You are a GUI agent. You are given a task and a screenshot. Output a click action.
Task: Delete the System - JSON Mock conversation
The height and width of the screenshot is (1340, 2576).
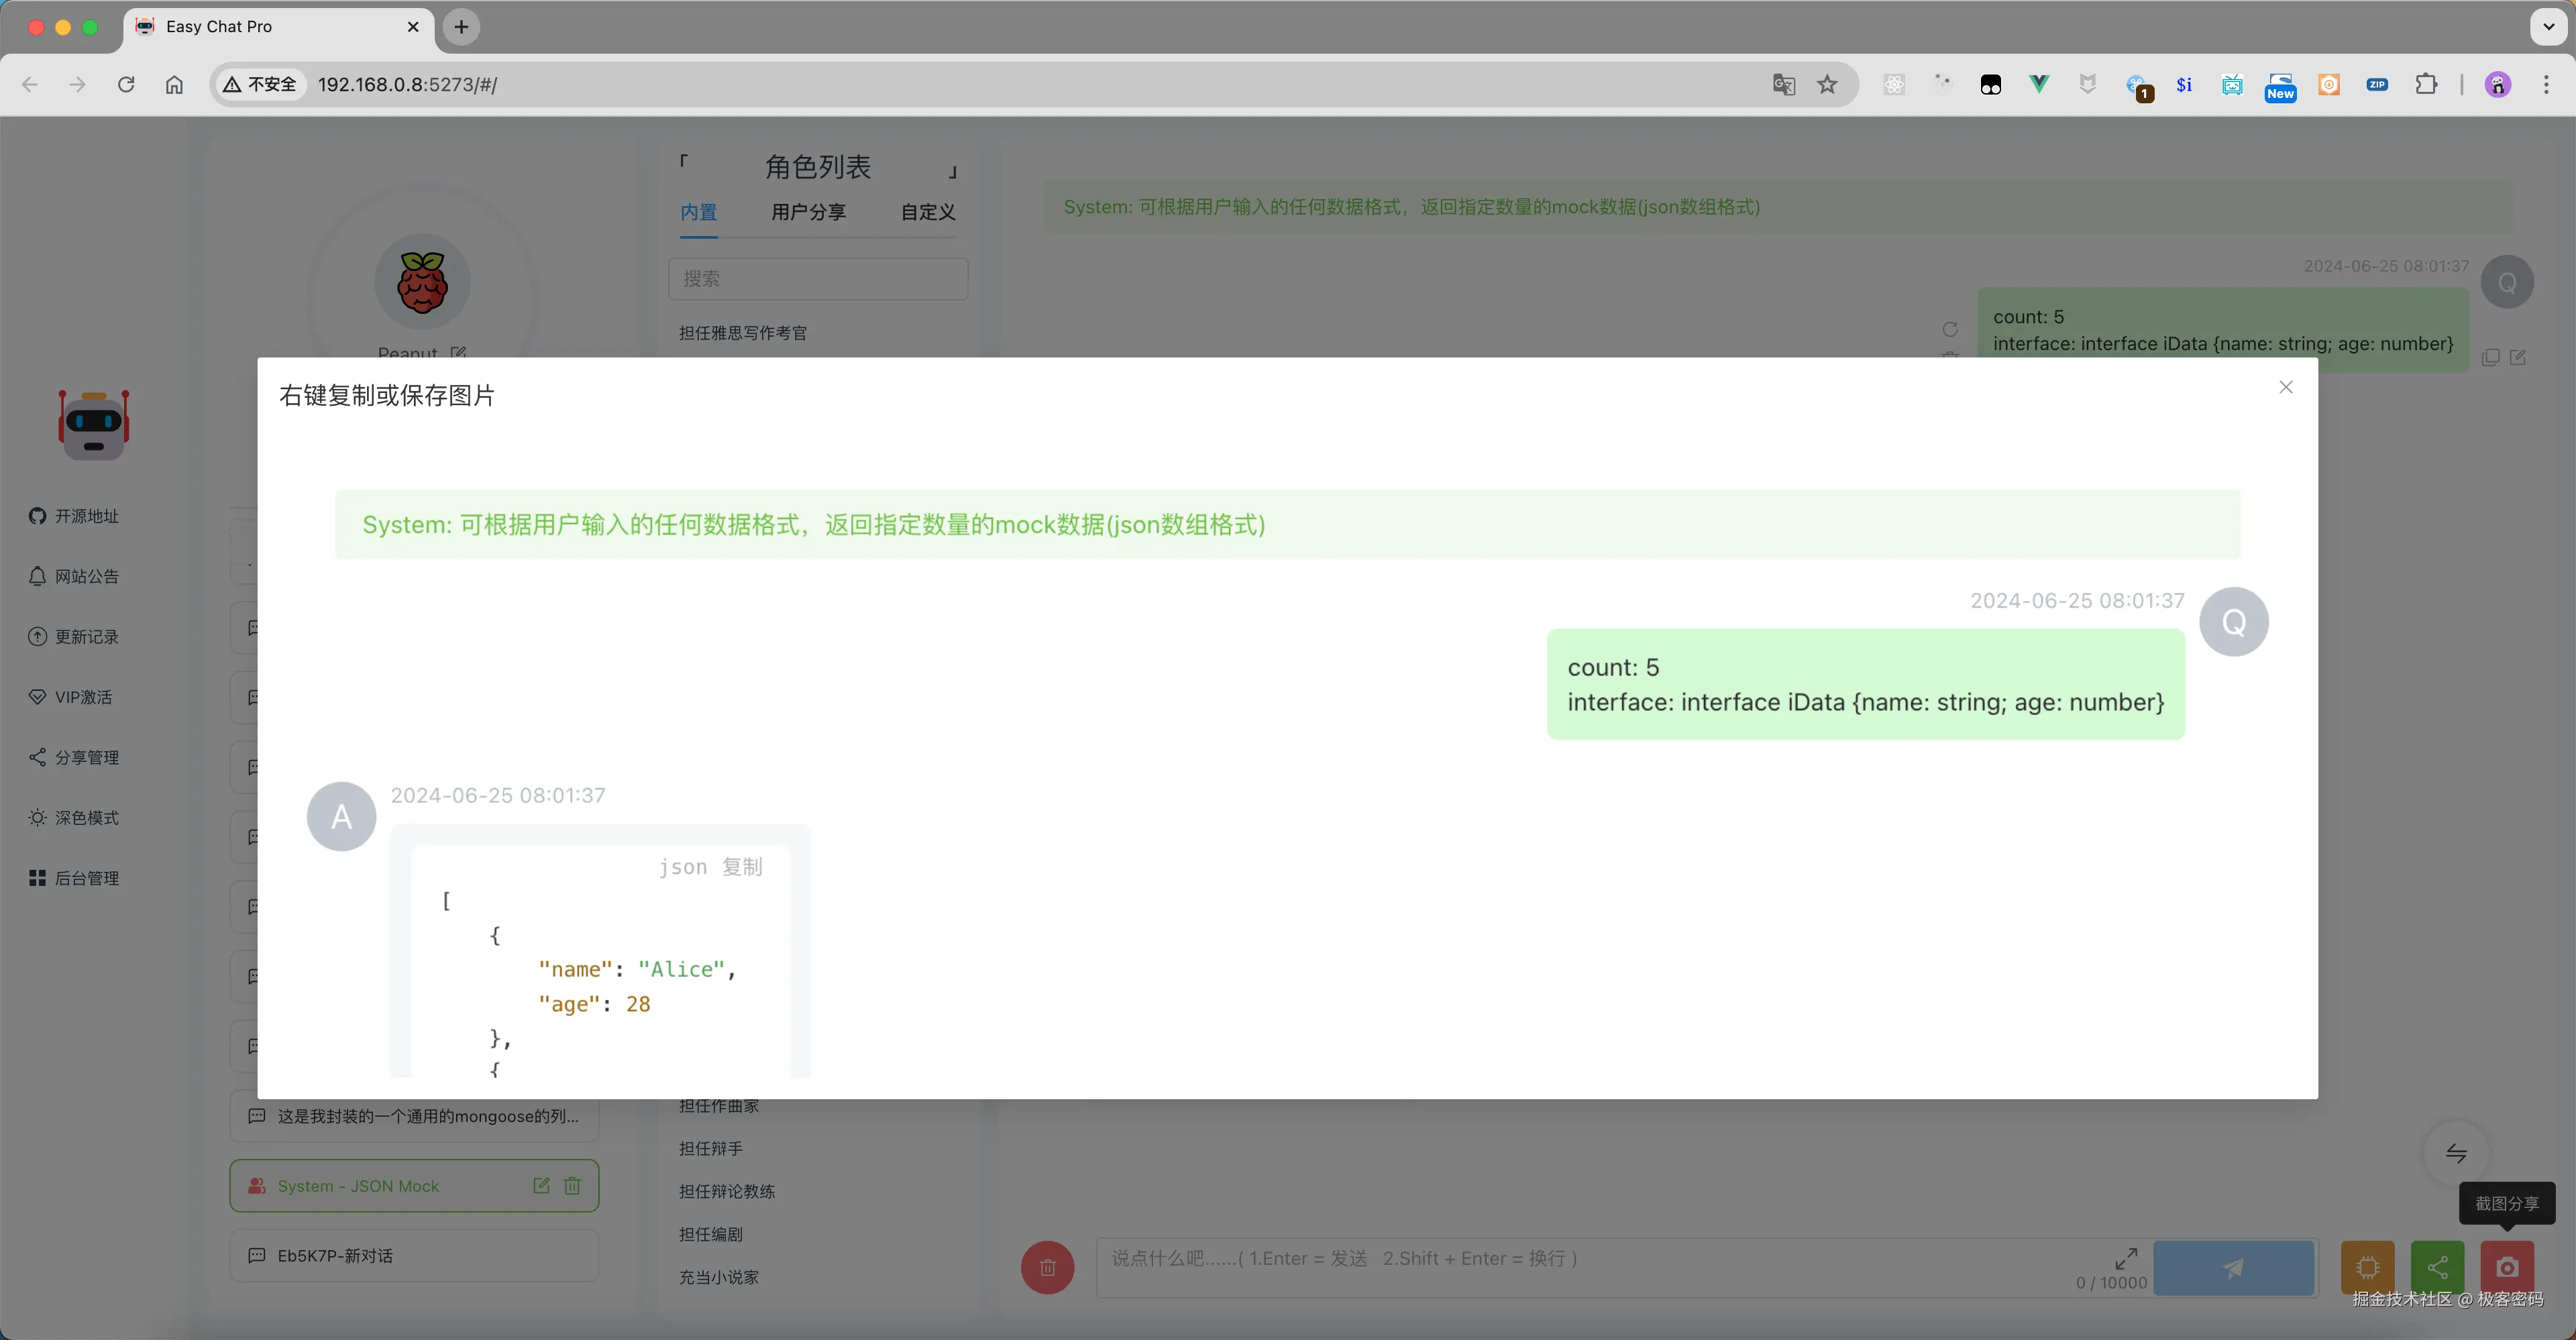pyautogui.click(x=572, y=1185)
